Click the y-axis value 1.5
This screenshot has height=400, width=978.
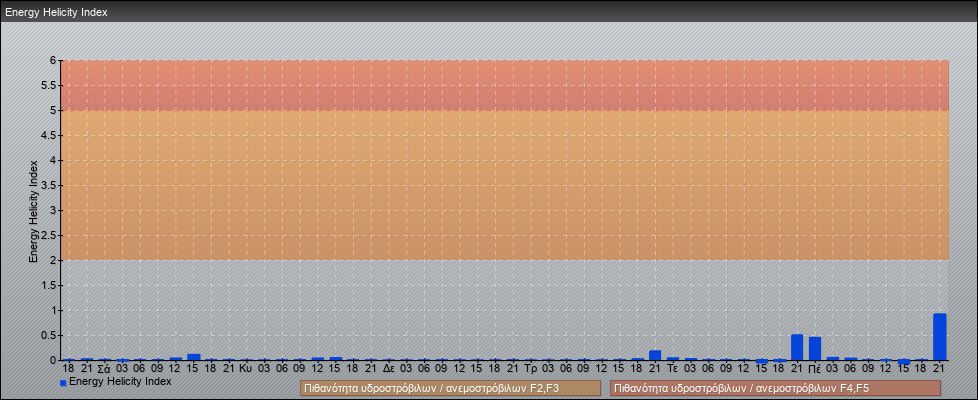pos(49,285)
